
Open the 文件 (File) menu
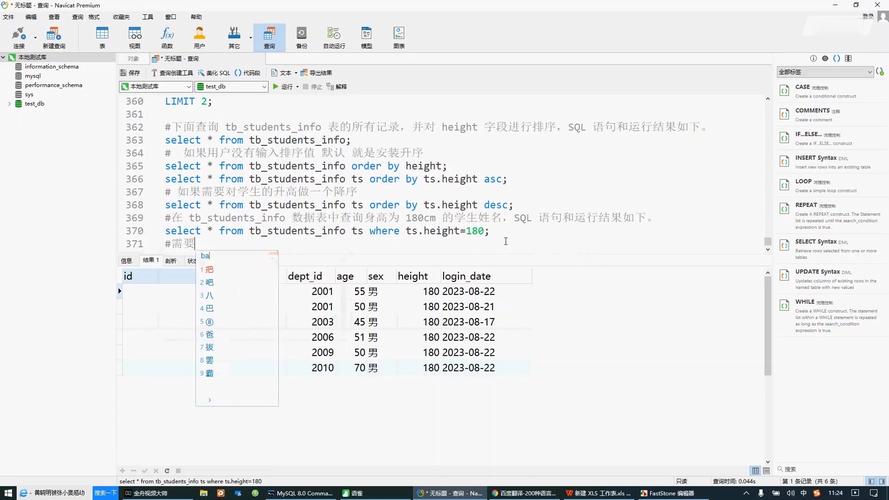point(8,17)
